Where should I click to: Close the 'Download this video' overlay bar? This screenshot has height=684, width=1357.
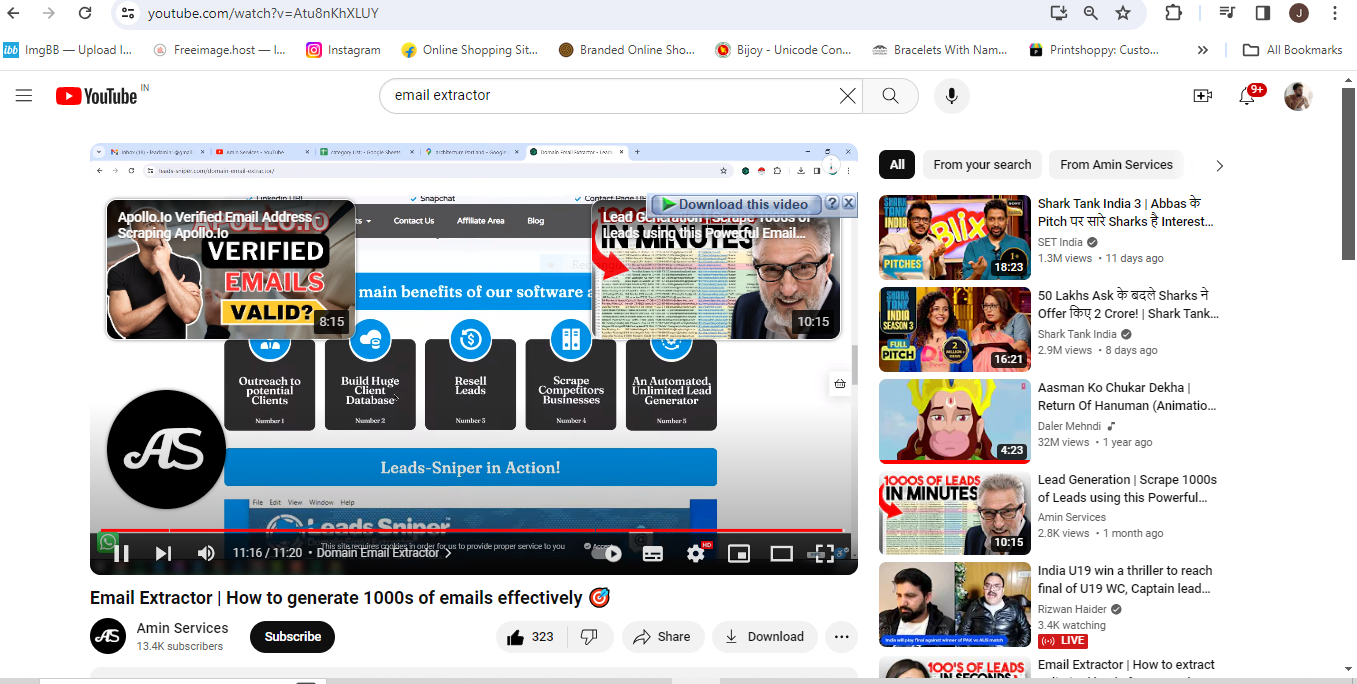click(848, 203)
